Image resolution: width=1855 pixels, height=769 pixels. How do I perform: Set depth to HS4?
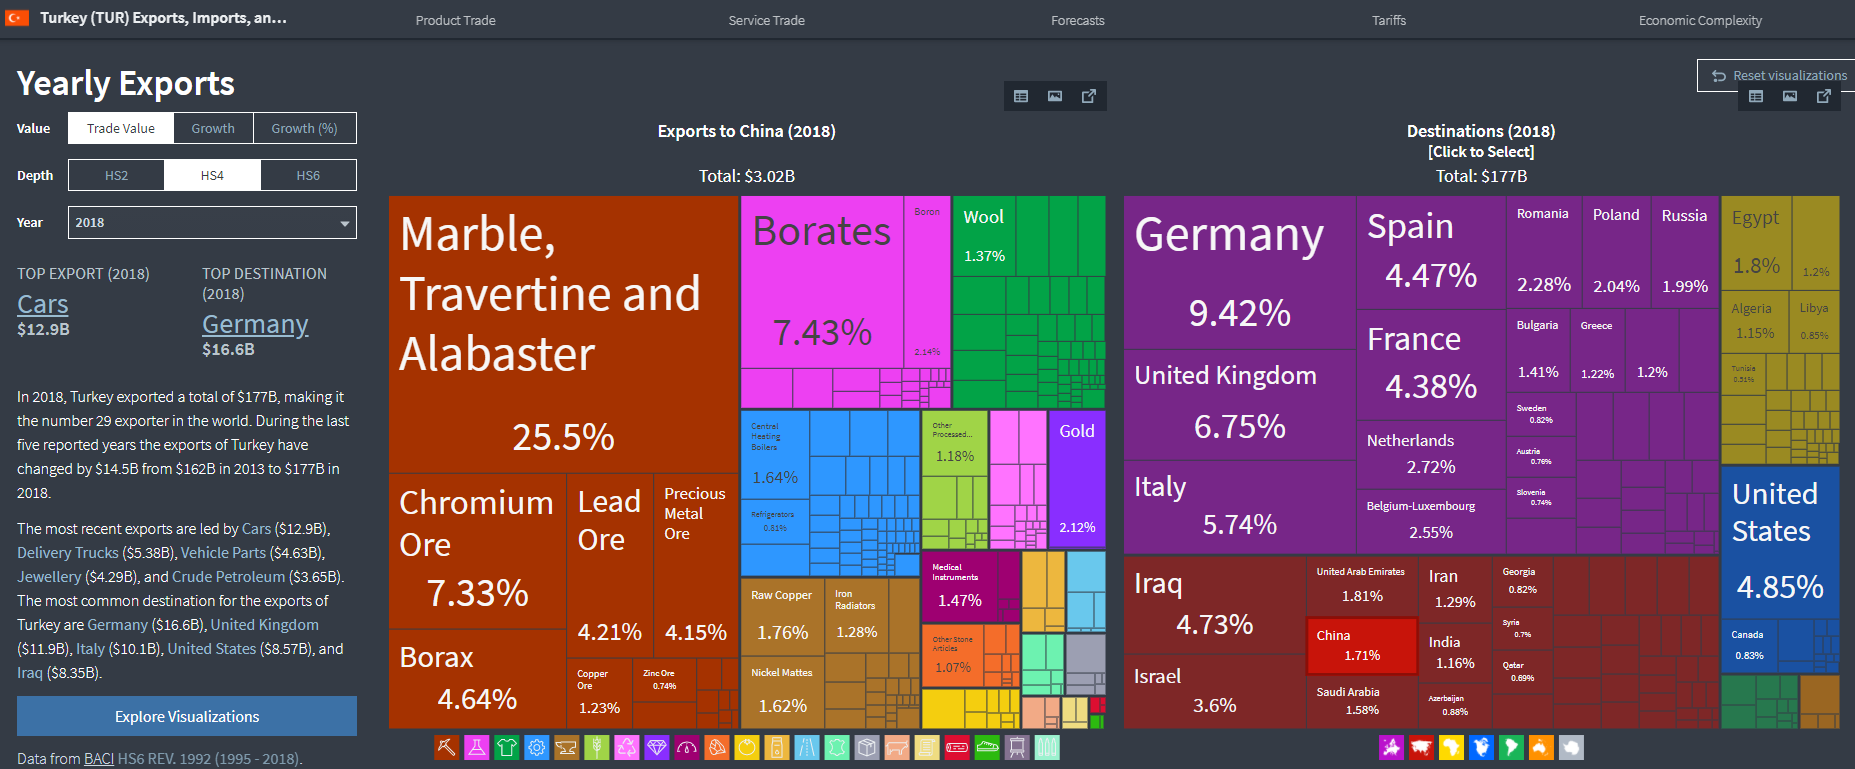tap(212, 175)
